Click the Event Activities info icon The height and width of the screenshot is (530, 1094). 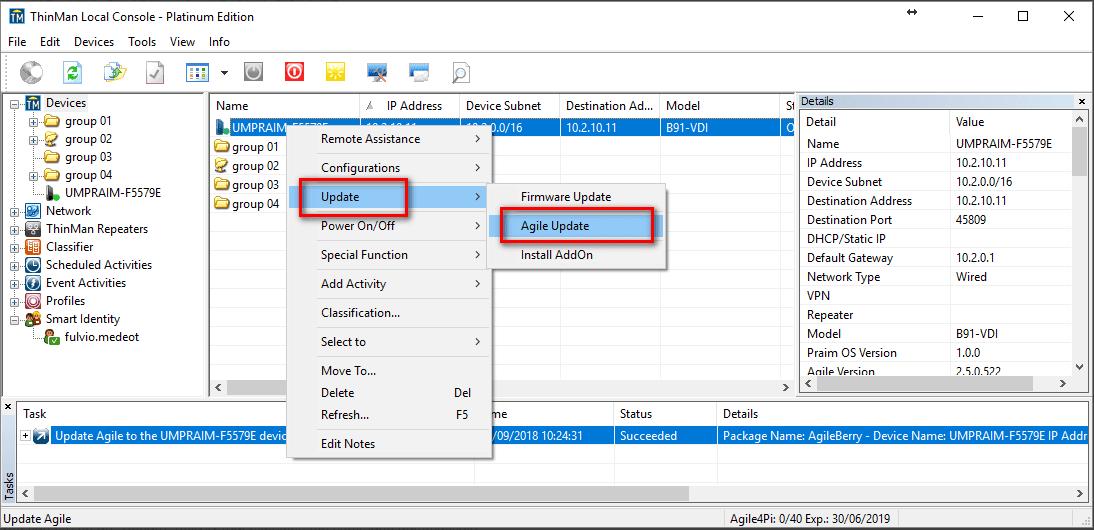point(33,283)
